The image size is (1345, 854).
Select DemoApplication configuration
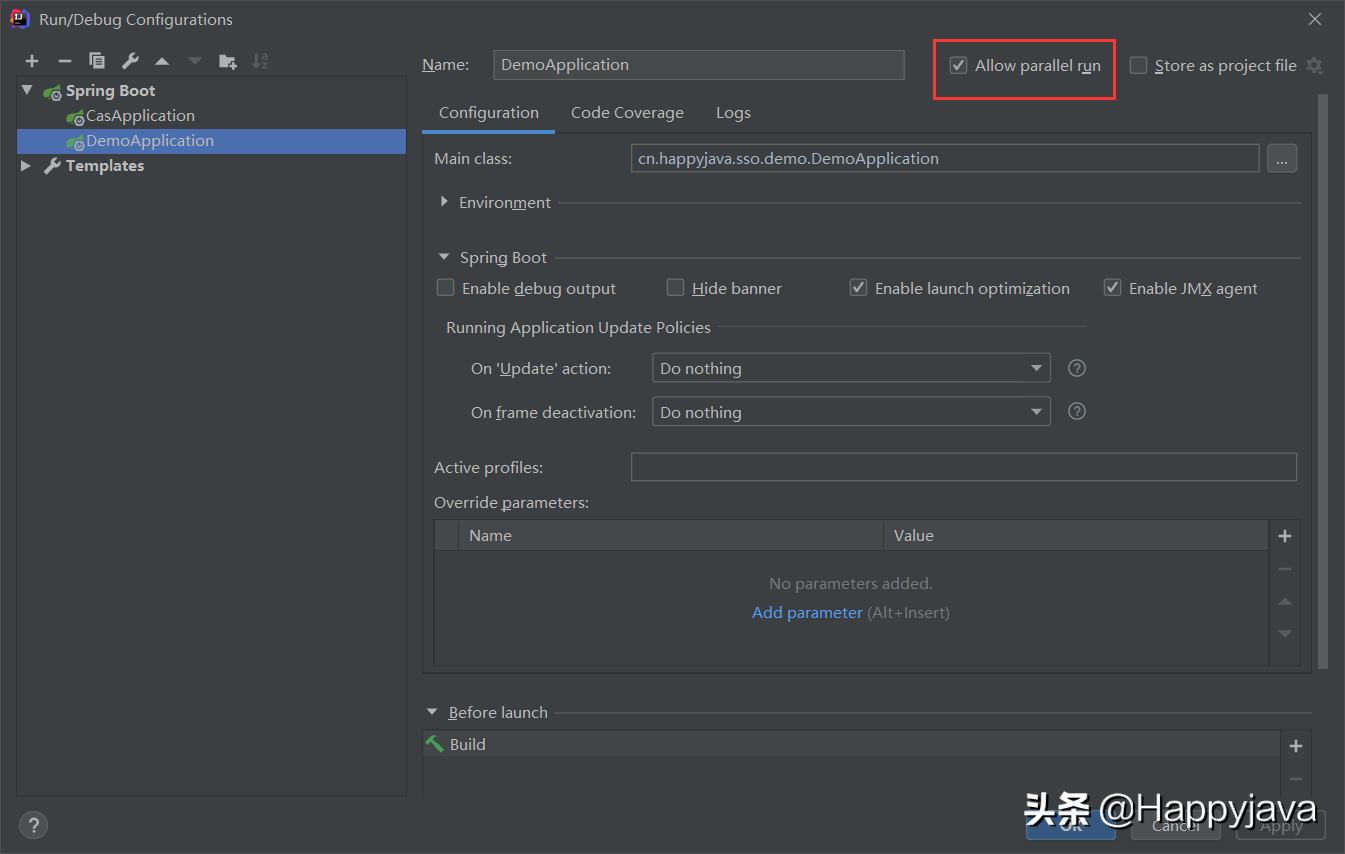pos(211,141)
